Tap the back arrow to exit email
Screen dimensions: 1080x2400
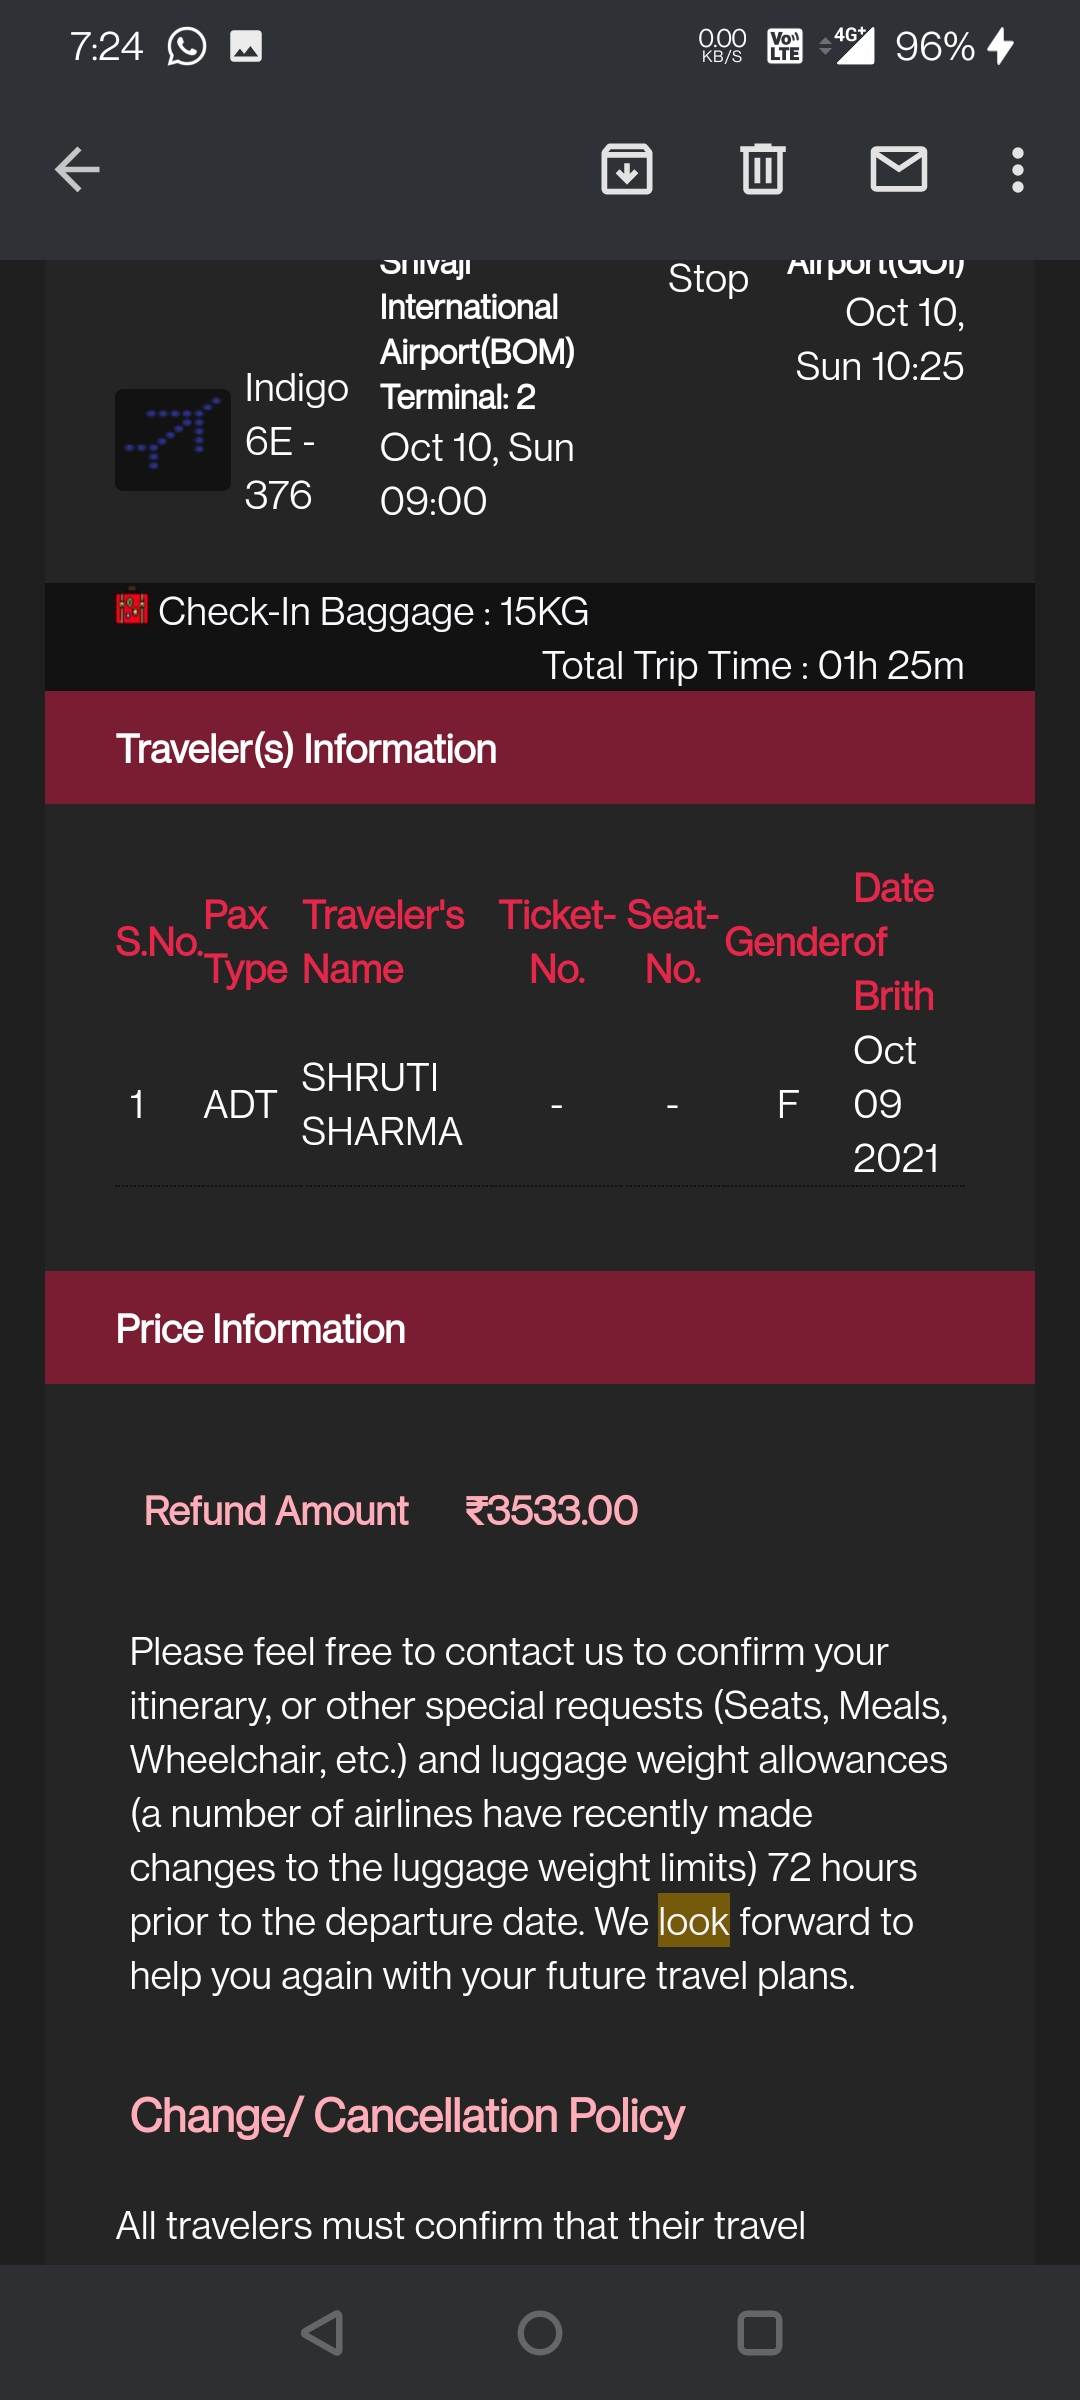(x=77, y=169)
